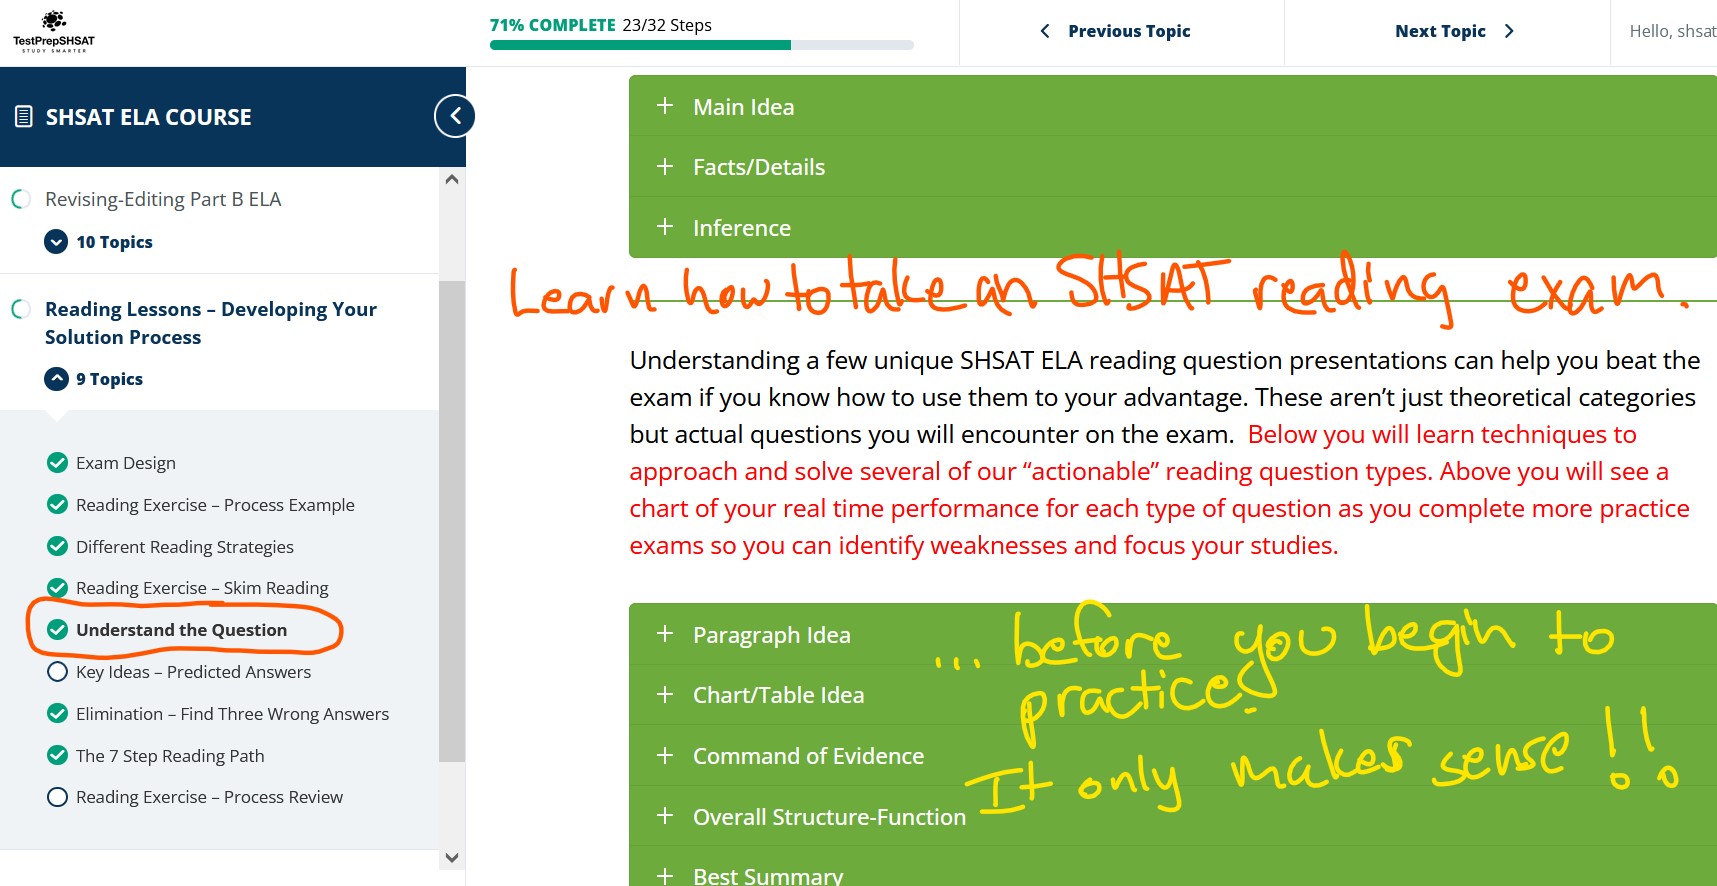Click the TestPrepSHSAT logo
The width and height of the screenshot is (1717, 886).
pos(54,32)
